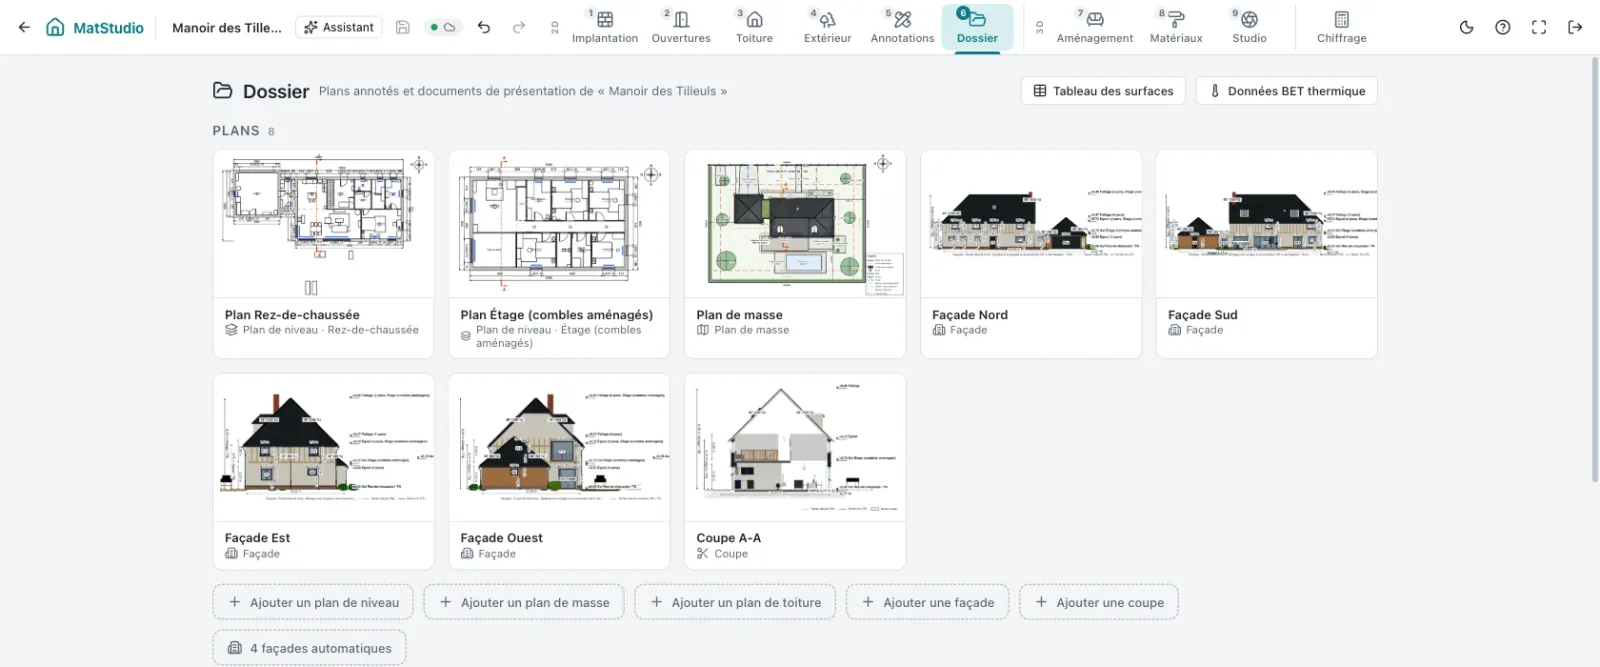Click Ajouter un plan de toiture
The width and height of the screenshot is (1600, 667).
pyautogui.click(x=735, y=602)
